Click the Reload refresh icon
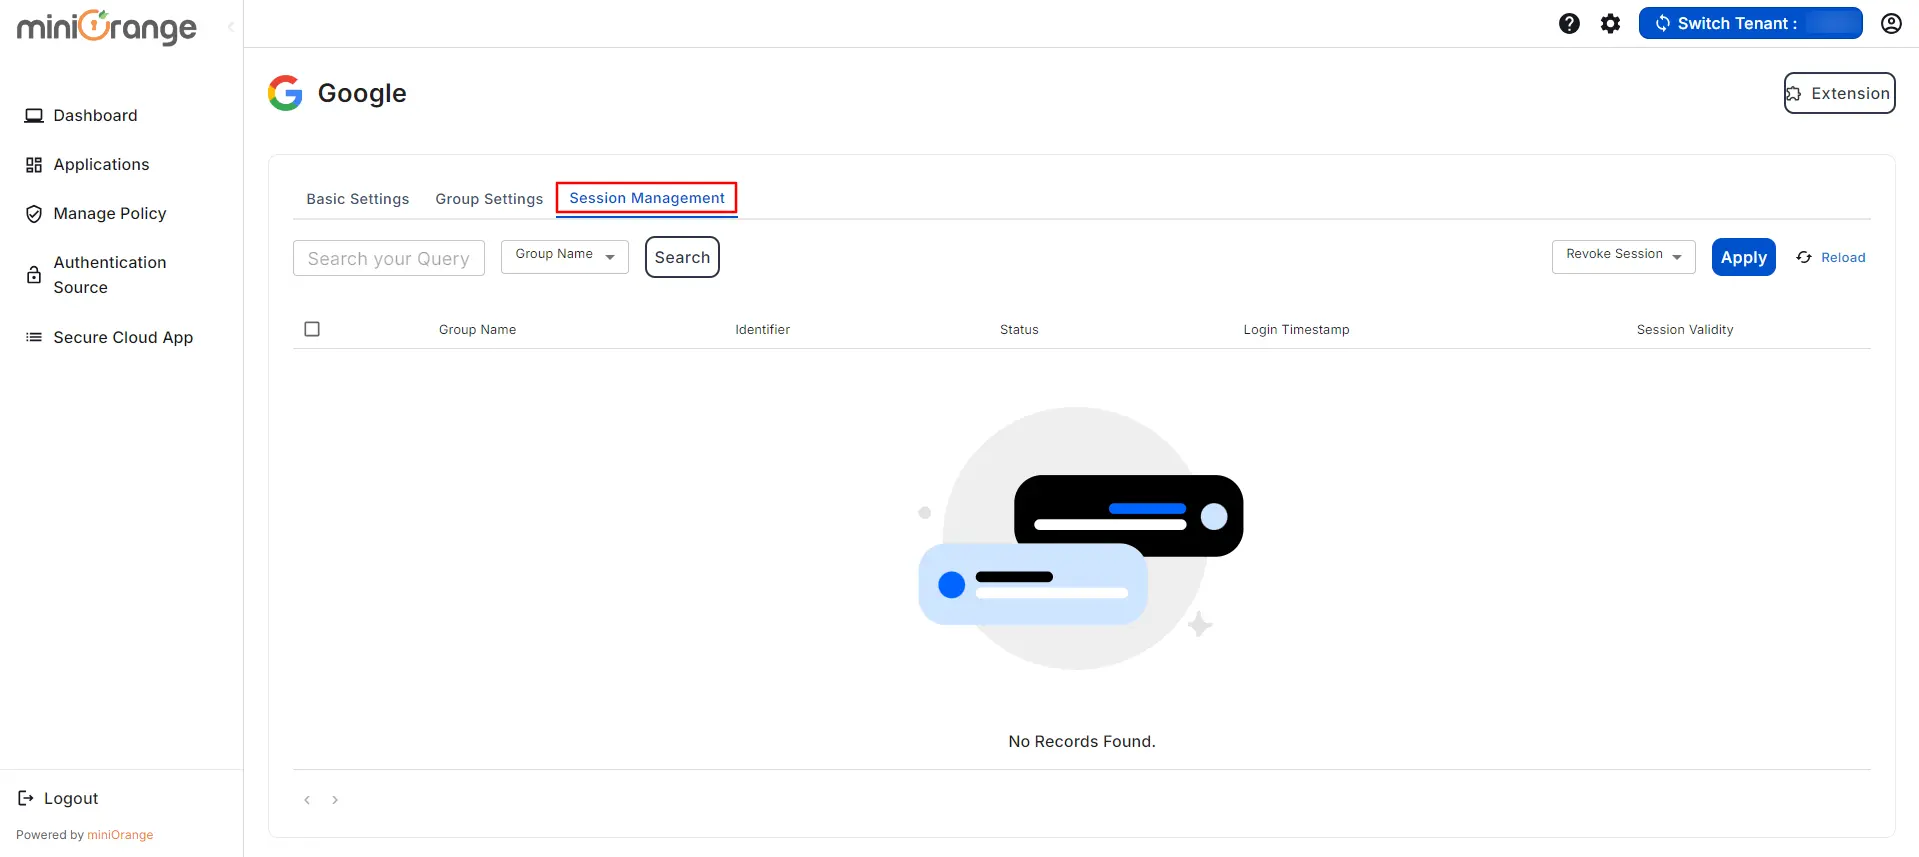 (x=1804, y=258)
